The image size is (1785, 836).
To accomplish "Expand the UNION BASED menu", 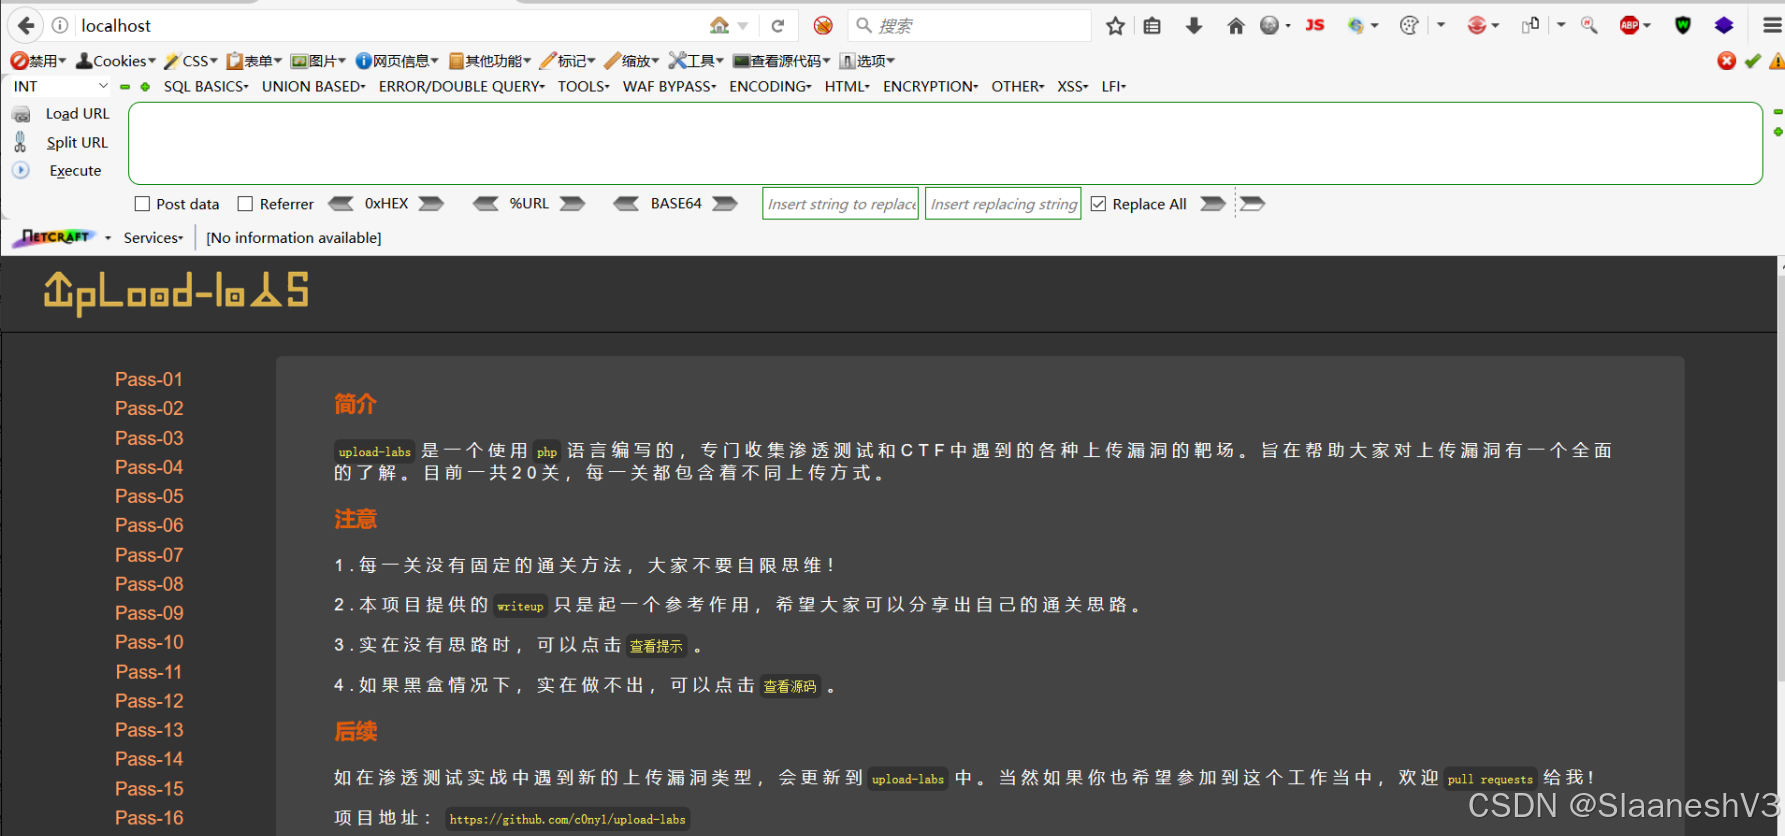I will point(314,87).
